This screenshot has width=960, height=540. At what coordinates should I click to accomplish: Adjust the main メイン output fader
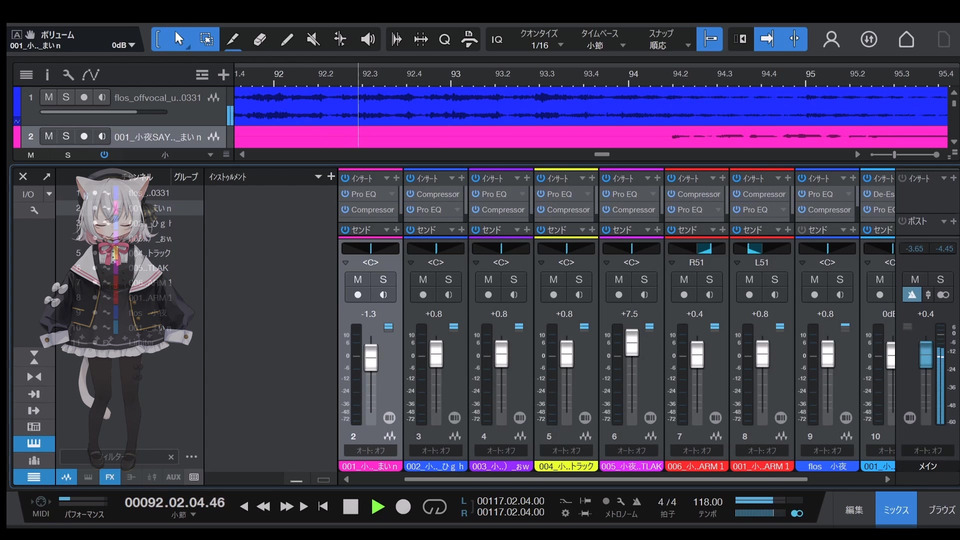pos(926,354)
